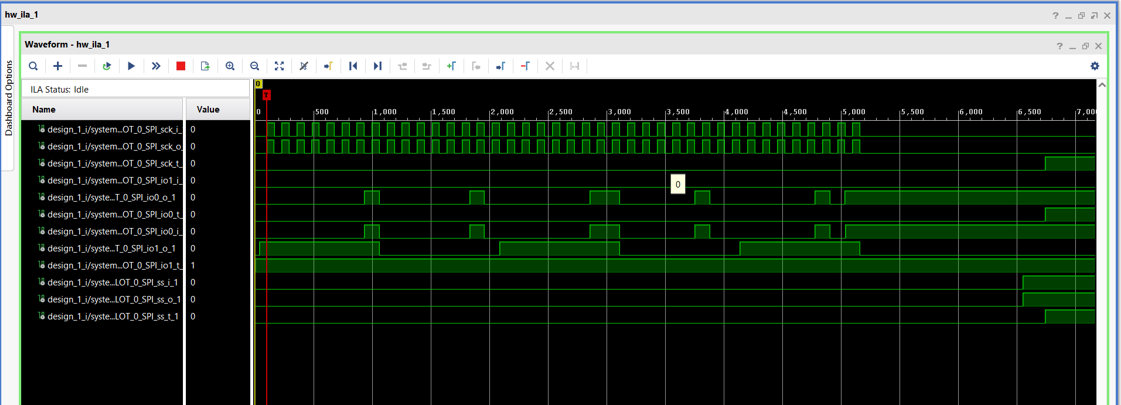Jump to the first time sample
This screenshot has height=405, width=1121.
click(x=353, y=66)
